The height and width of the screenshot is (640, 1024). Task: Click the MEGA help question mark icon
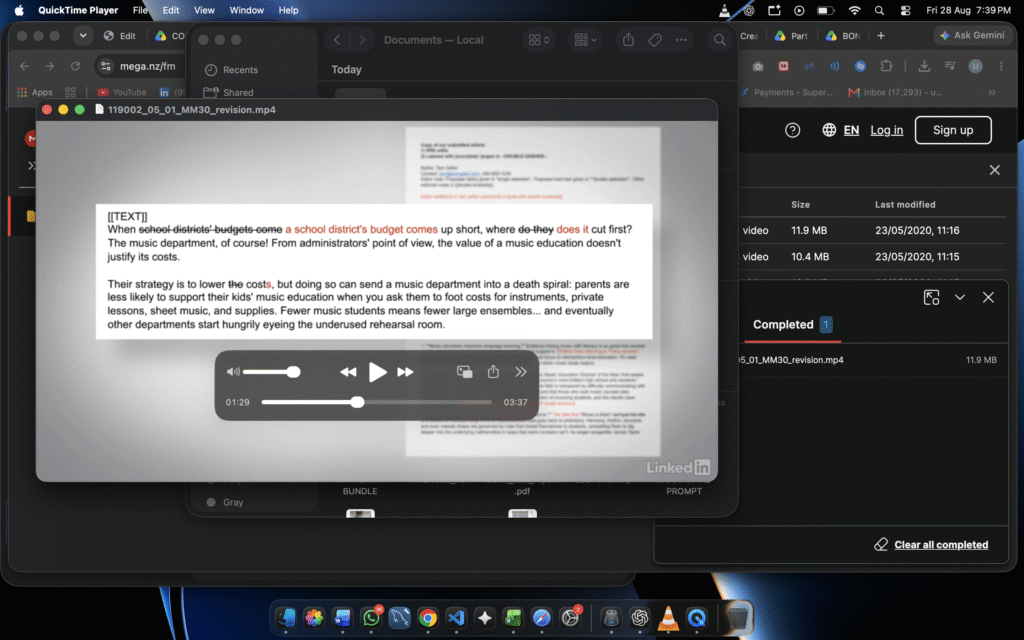point(792,130)
